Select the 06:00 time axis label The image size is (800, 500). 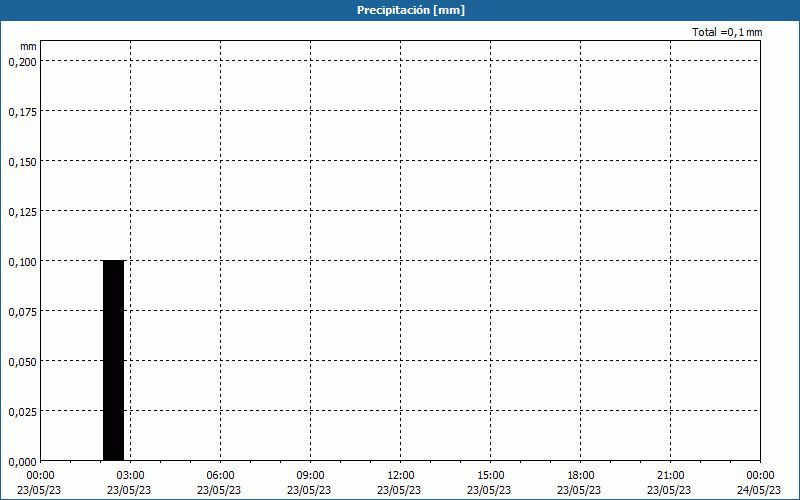pyautogui.click(x=220, y=476)
